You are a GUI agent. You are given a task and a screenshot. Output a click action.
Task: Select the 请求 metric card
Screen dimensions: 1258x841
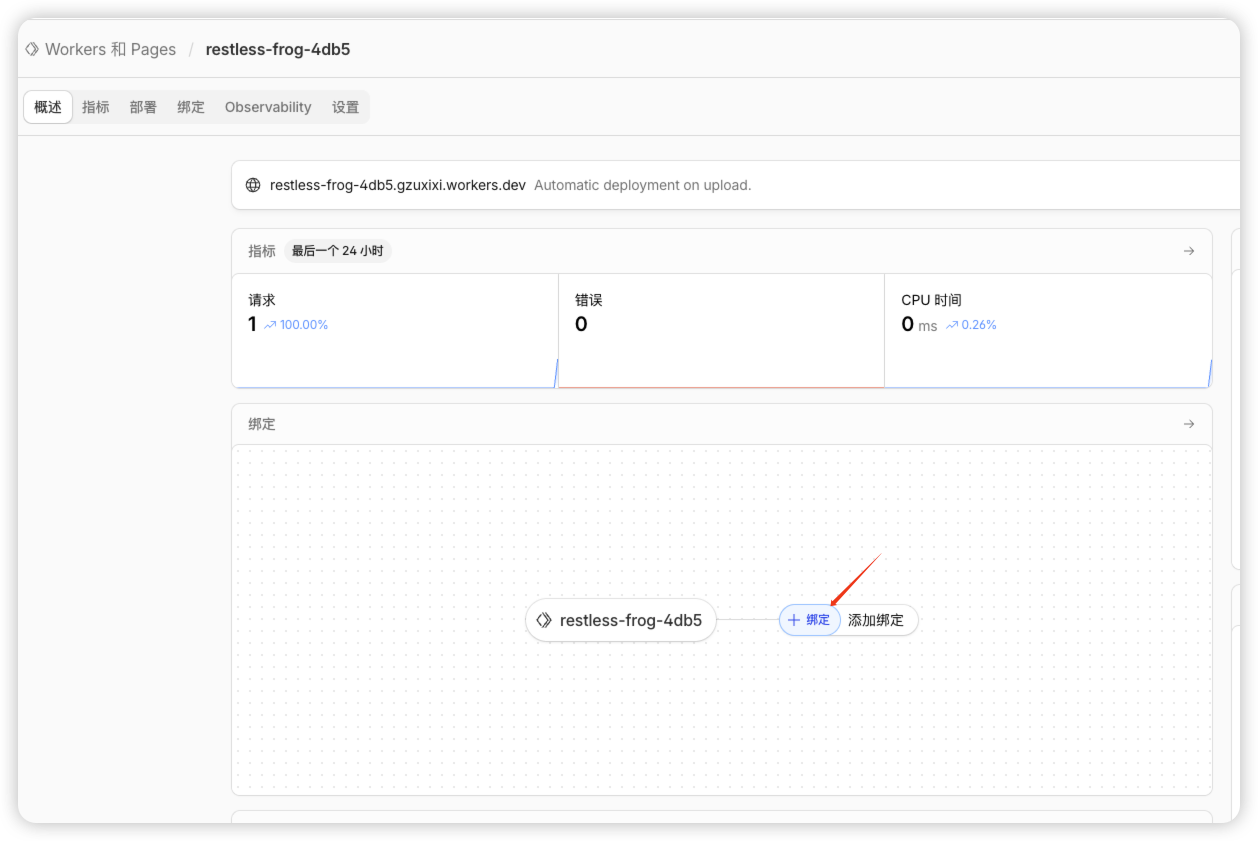[x=394, y=329]
